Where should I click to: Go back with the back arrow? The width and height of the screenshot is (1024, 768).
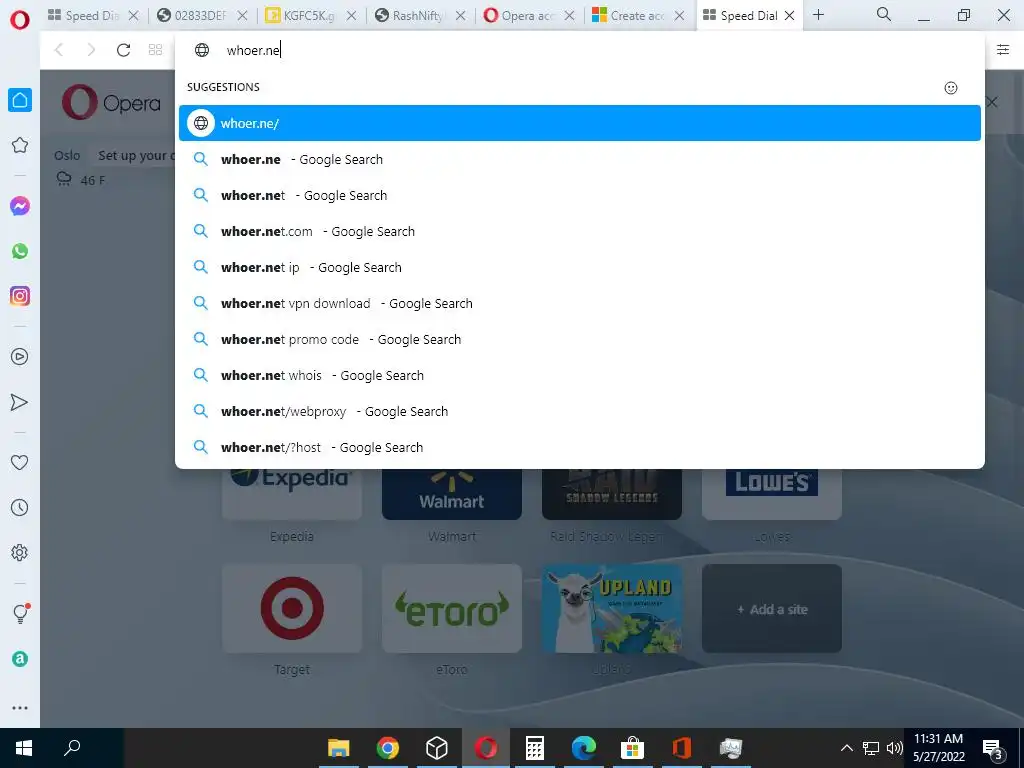click(59, 50)
